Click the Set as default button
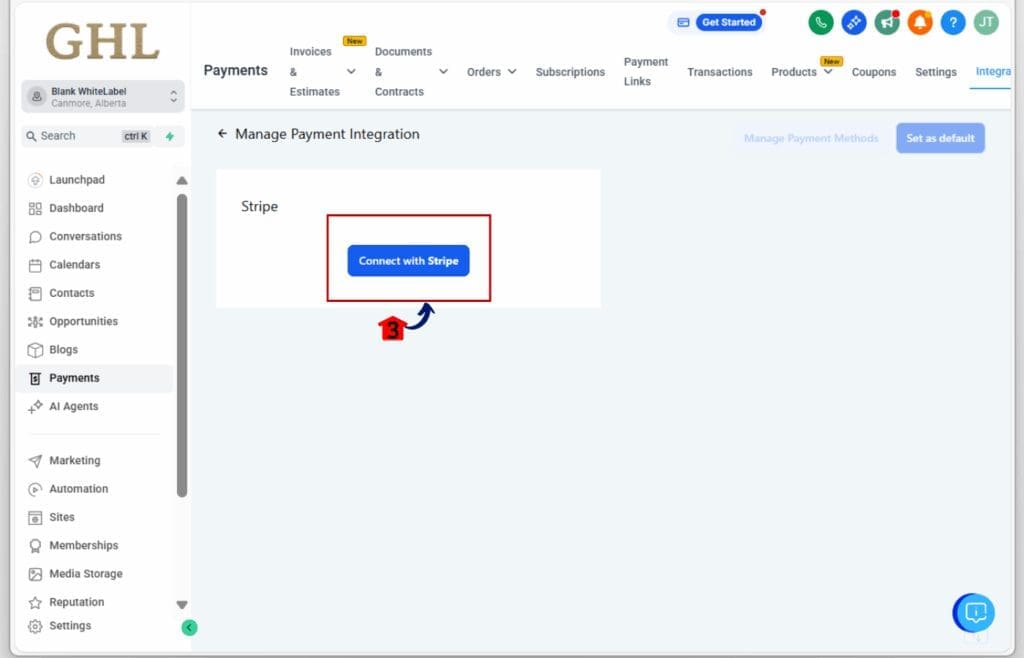 (x=940, y=138)
